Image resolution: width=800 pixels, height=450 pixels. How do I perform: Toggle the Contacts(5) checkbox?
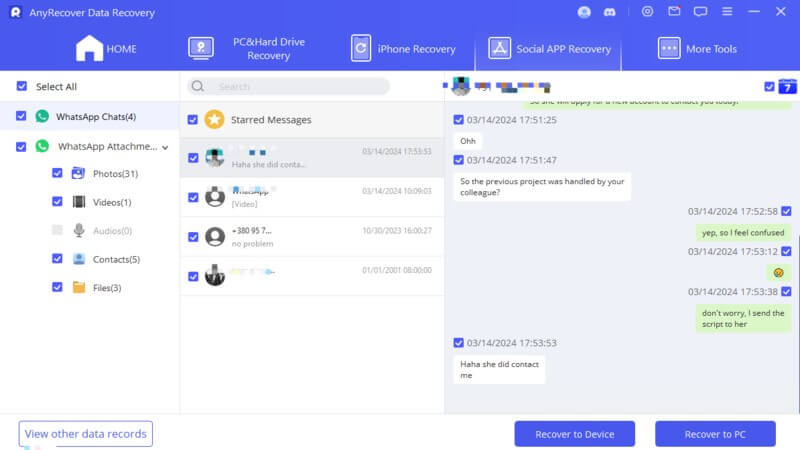(57, 259)
